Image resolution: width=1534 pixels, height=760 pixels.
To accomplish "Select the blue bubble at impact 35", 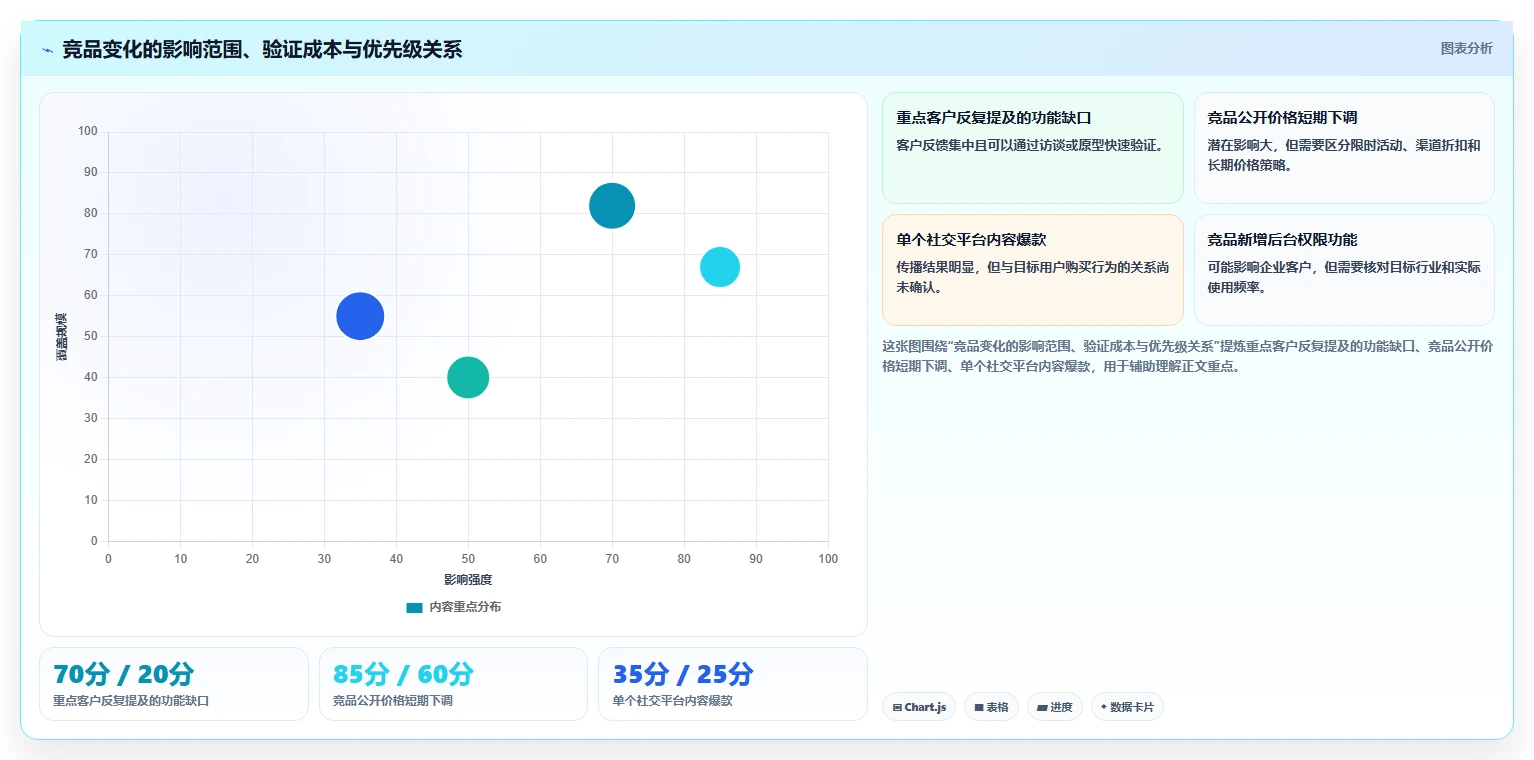I will [x=360, y=316].
